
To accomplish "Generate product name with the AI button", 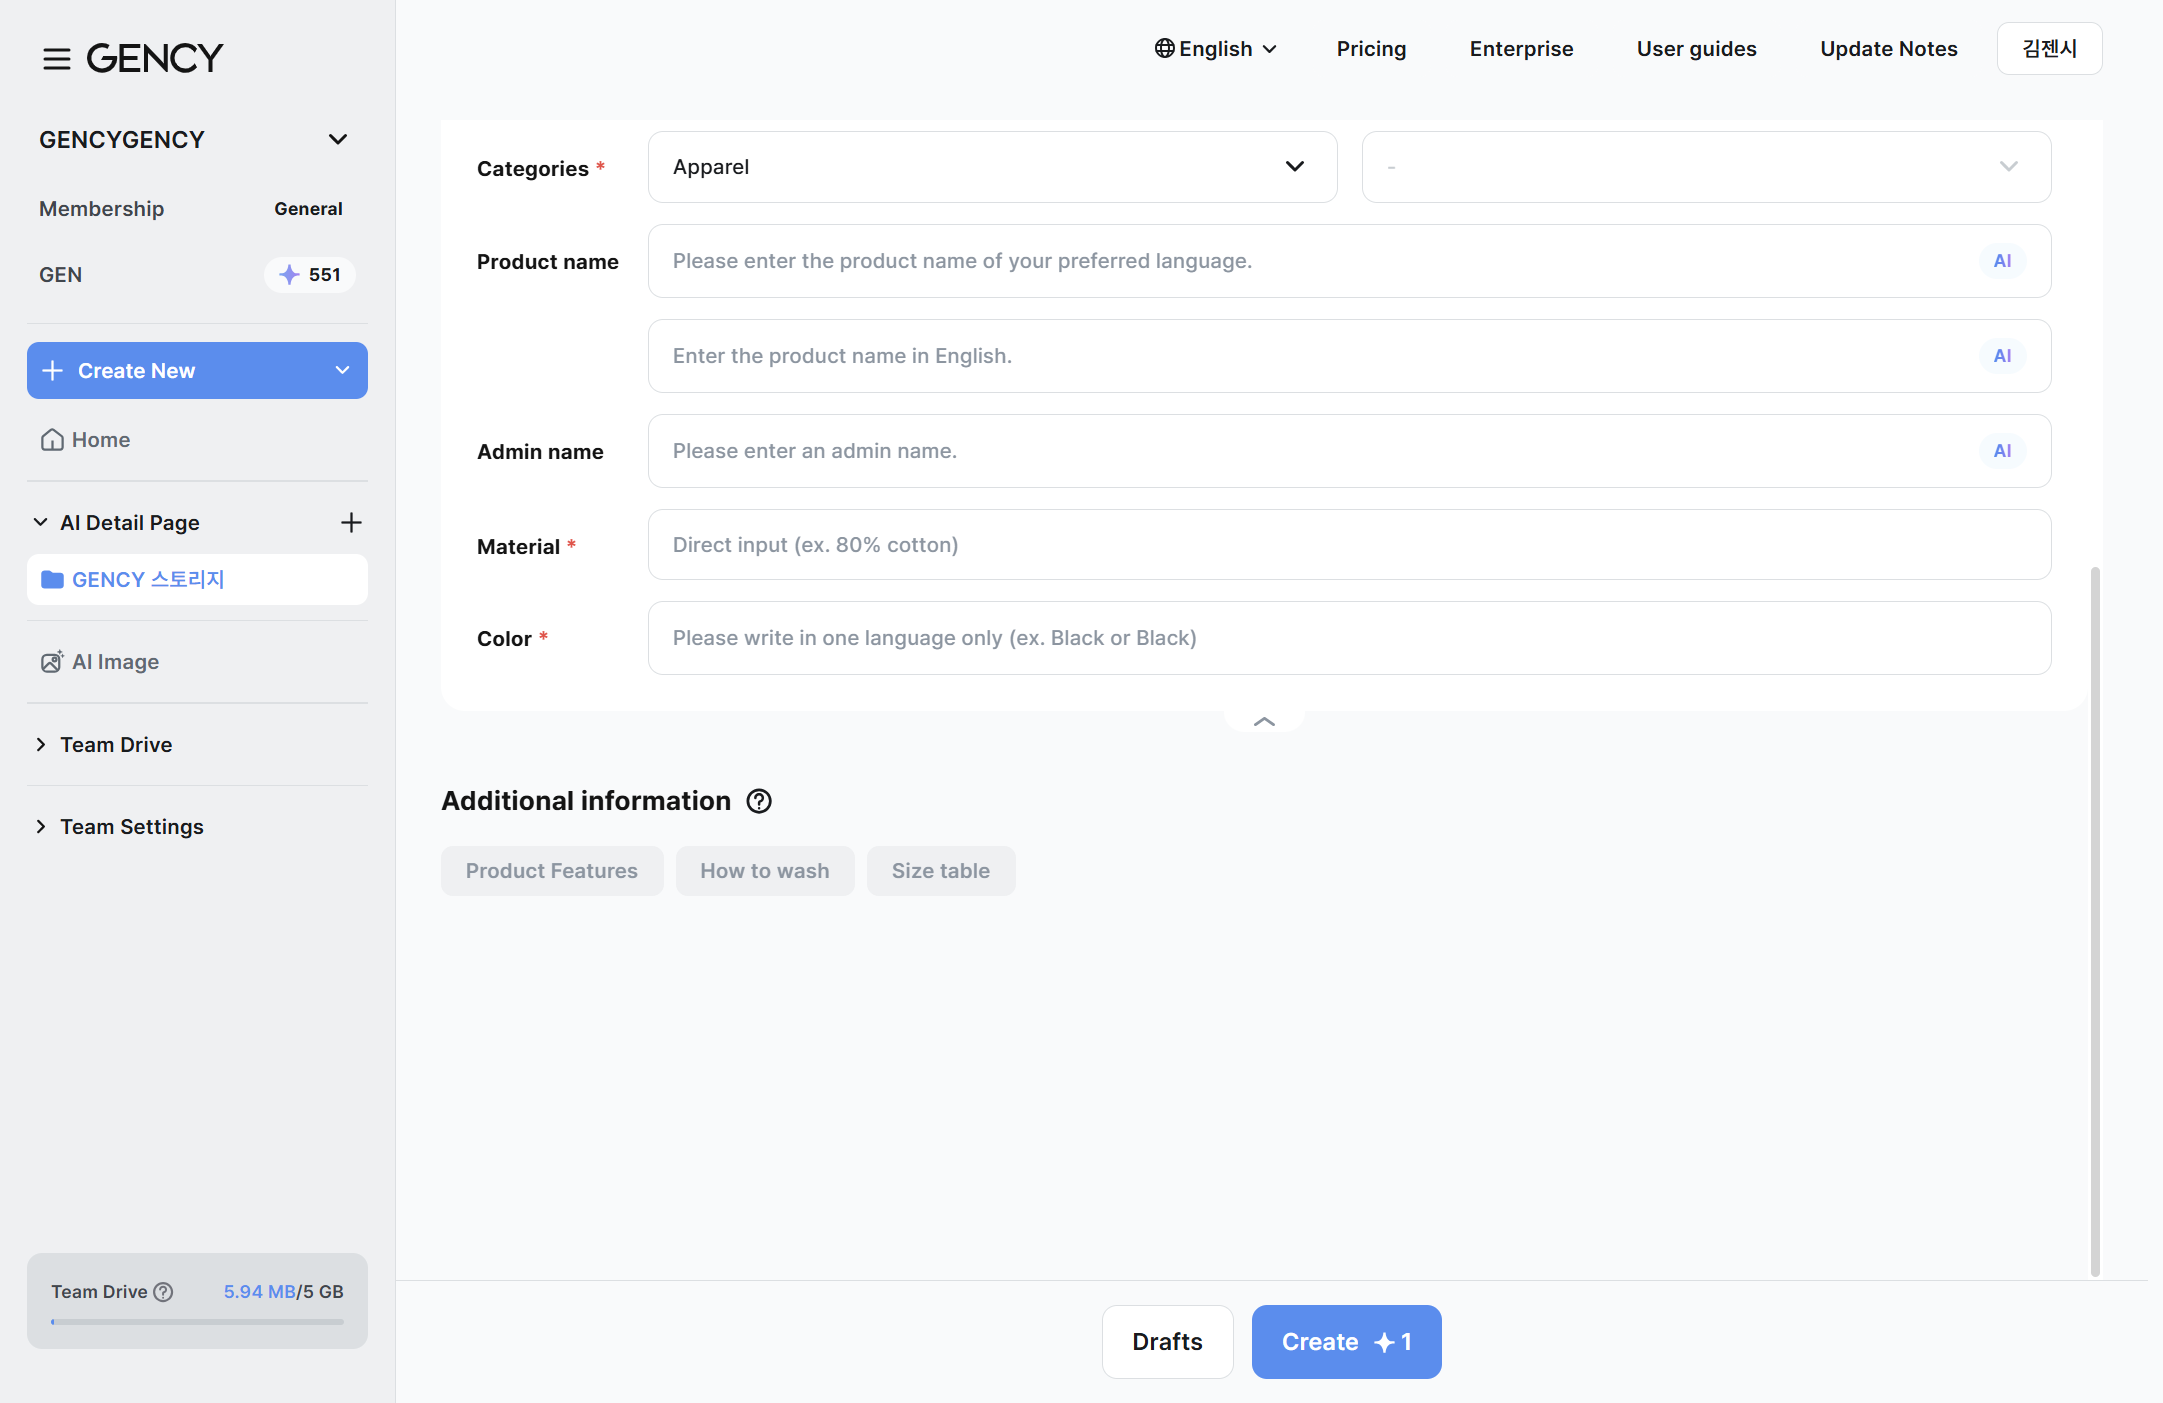I will [2002, 261].
